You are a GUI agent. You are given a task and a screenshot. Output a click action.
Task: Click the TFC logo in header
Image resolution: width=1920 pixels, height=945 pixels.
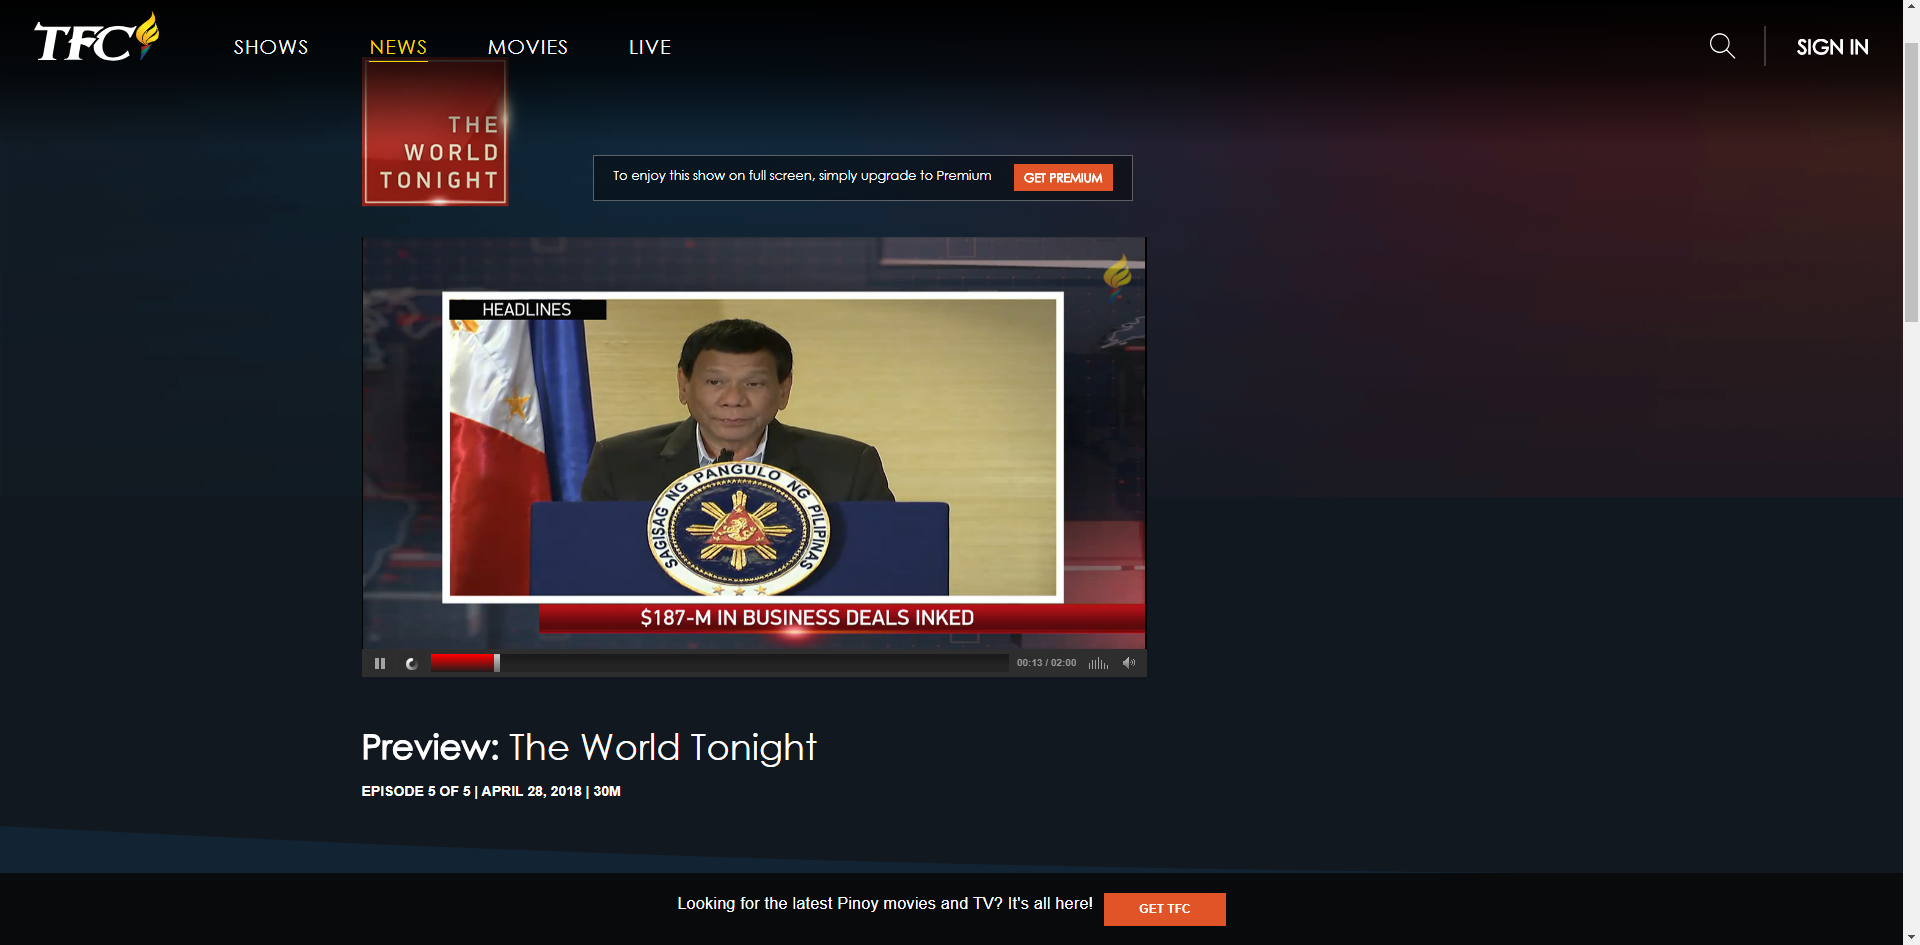click(96, 38)
